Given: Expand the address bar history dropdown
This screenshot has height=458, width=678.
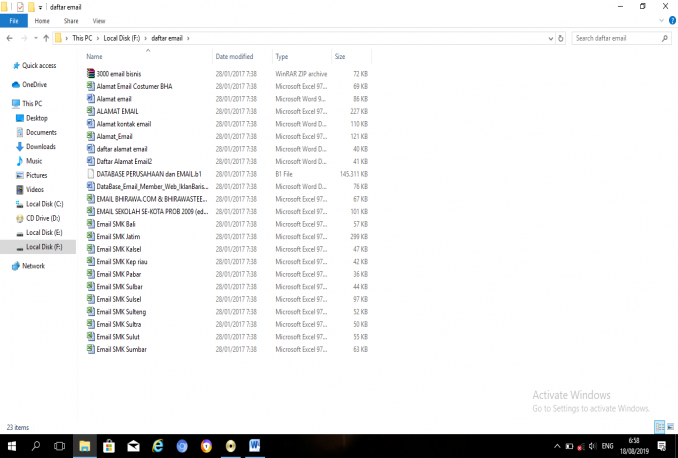Looking at the screenshot, I should tap(550, 38).
